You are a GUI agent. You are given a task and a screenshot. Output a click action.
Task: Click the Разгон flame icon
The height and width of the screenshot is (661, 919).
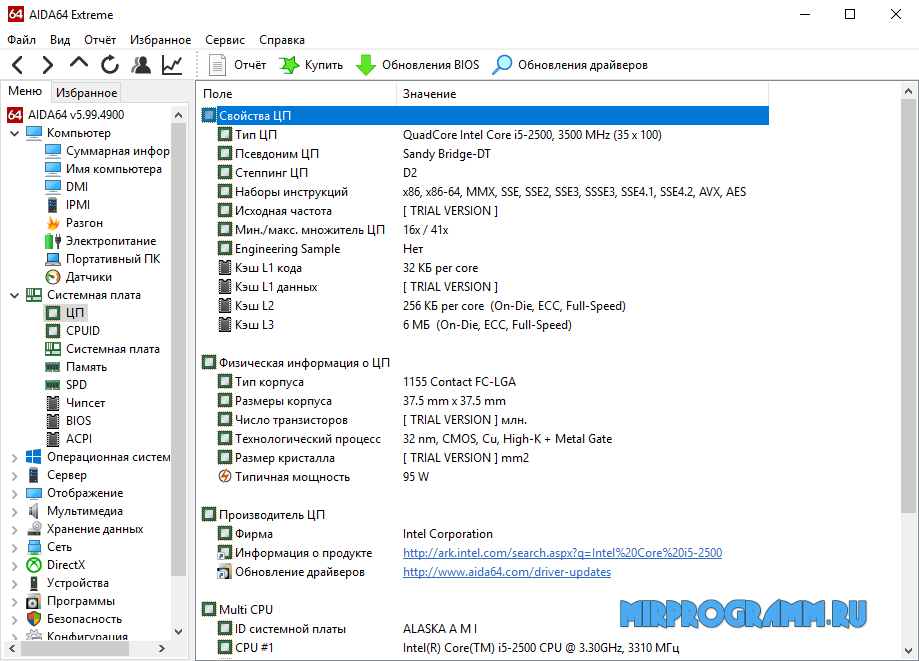click(x=53, y=223)
